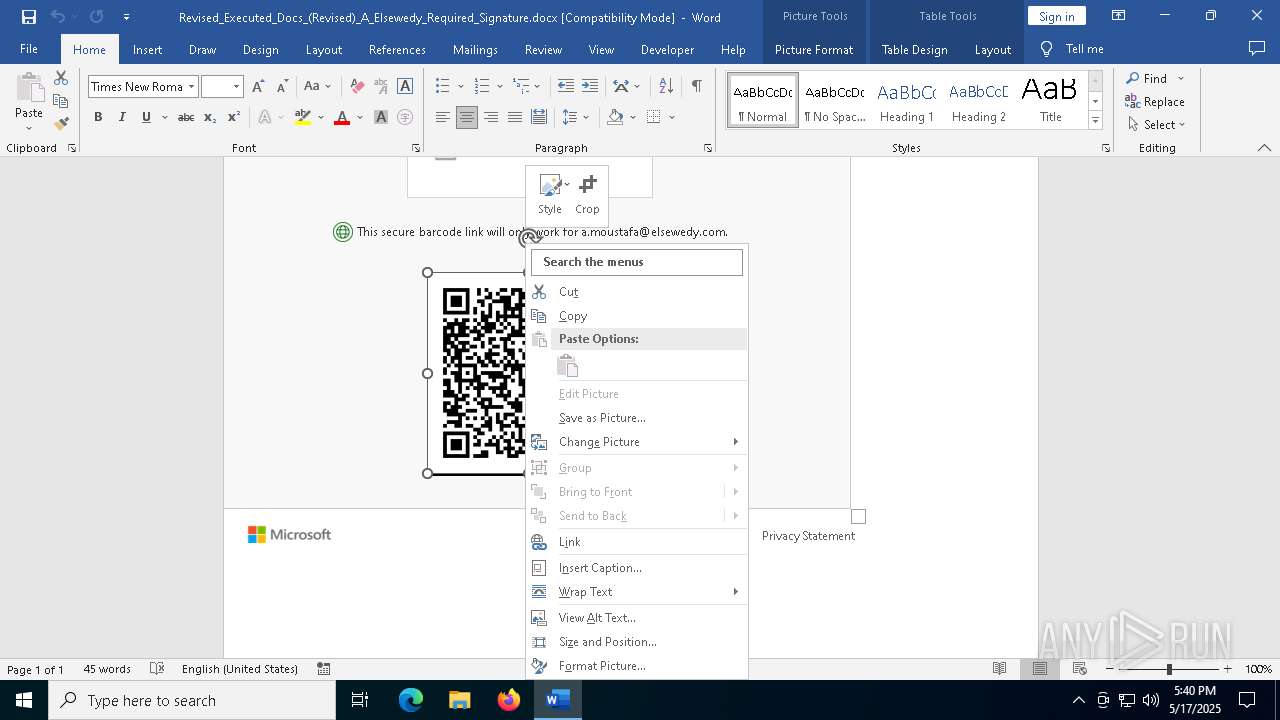
Task: Click the Shrink Font icon
Action: click(x=282, y=86)
